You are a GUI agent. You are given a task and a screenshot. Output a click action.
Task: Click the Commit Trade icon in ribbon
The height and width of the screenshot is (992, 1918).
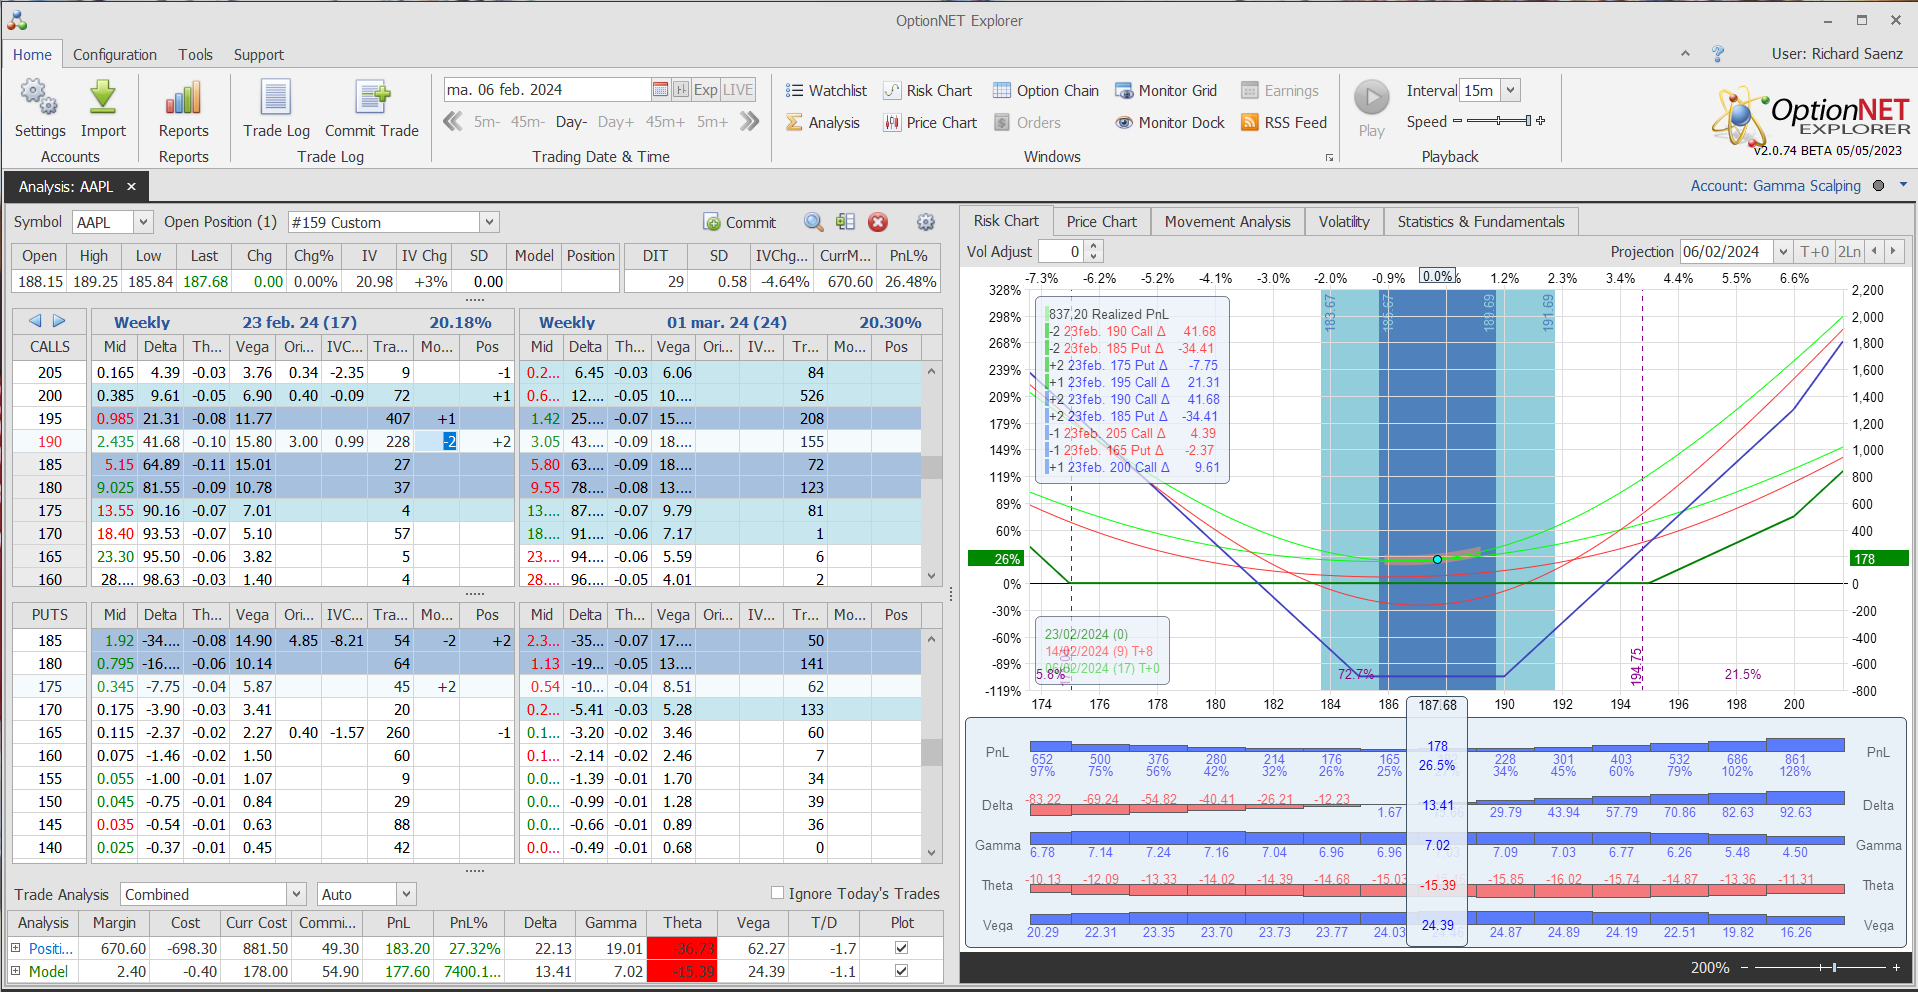(x=372, y=98)
